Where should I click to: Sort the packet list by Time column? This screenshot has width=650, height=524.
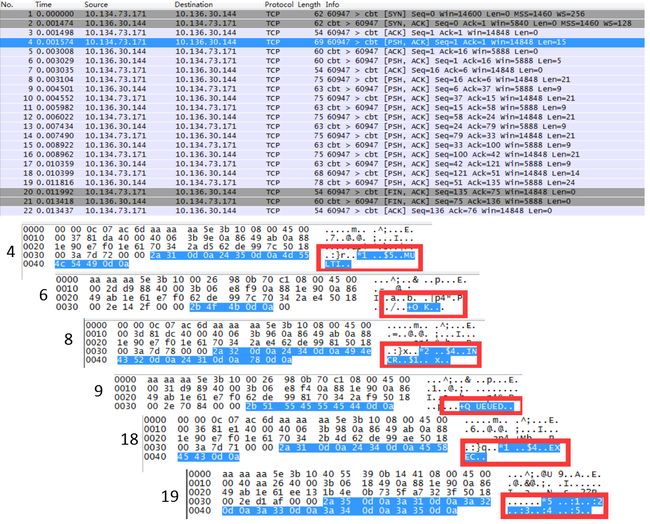coord(44,5)
